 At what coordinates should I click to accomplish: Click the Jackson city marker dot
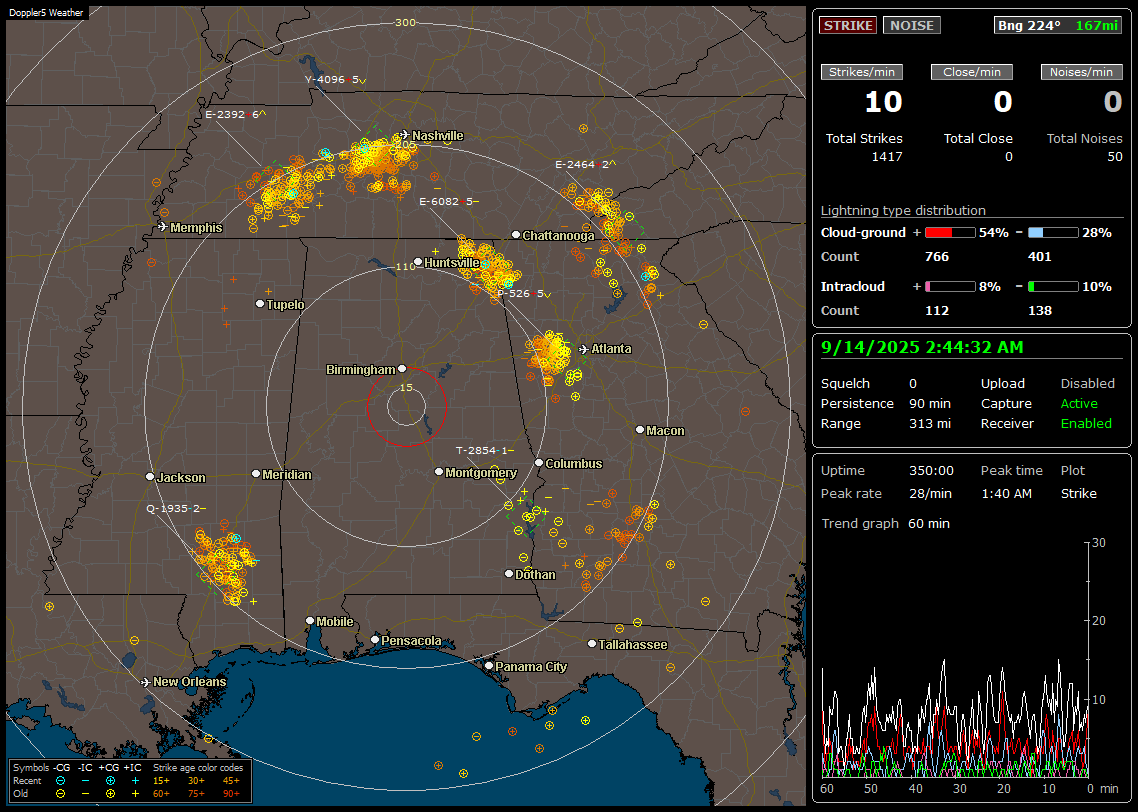pyautogui.click(x=150, y=477)
